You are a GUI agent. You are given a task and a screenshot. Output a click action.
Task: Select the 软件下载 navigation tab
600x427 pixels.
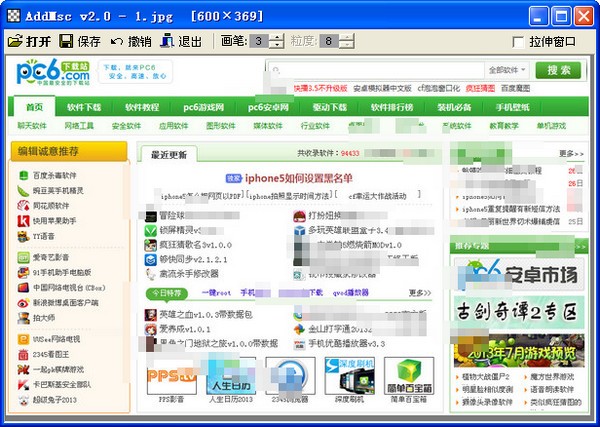pos(84,107)
